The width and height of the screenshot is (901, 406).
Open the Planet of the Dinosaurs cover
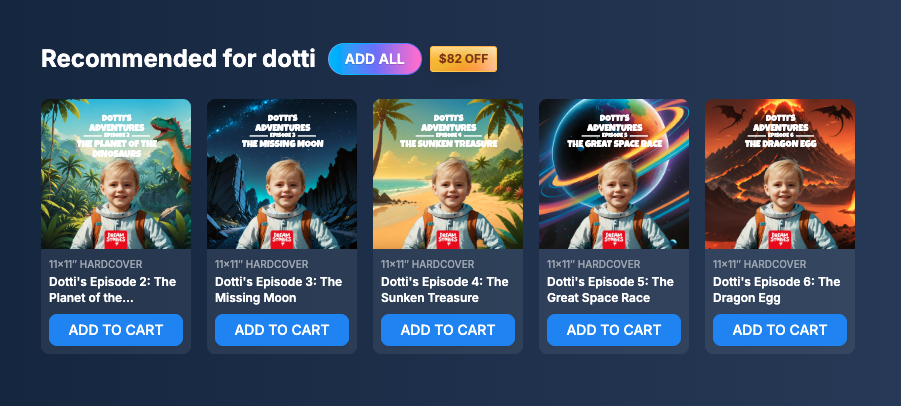[116, 174]
